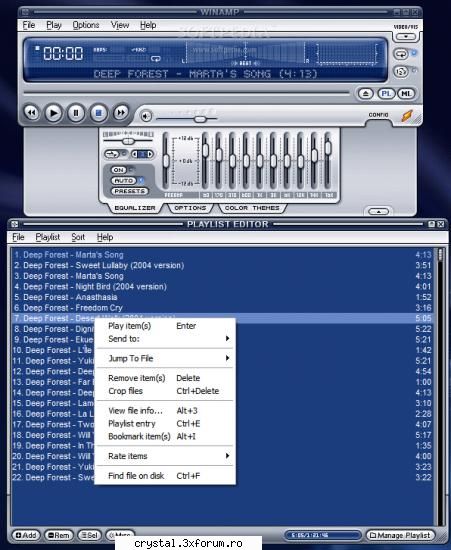Screen dimensions: 451x550
Task: Expand the Send to: submenu
Action: point(165,338)
